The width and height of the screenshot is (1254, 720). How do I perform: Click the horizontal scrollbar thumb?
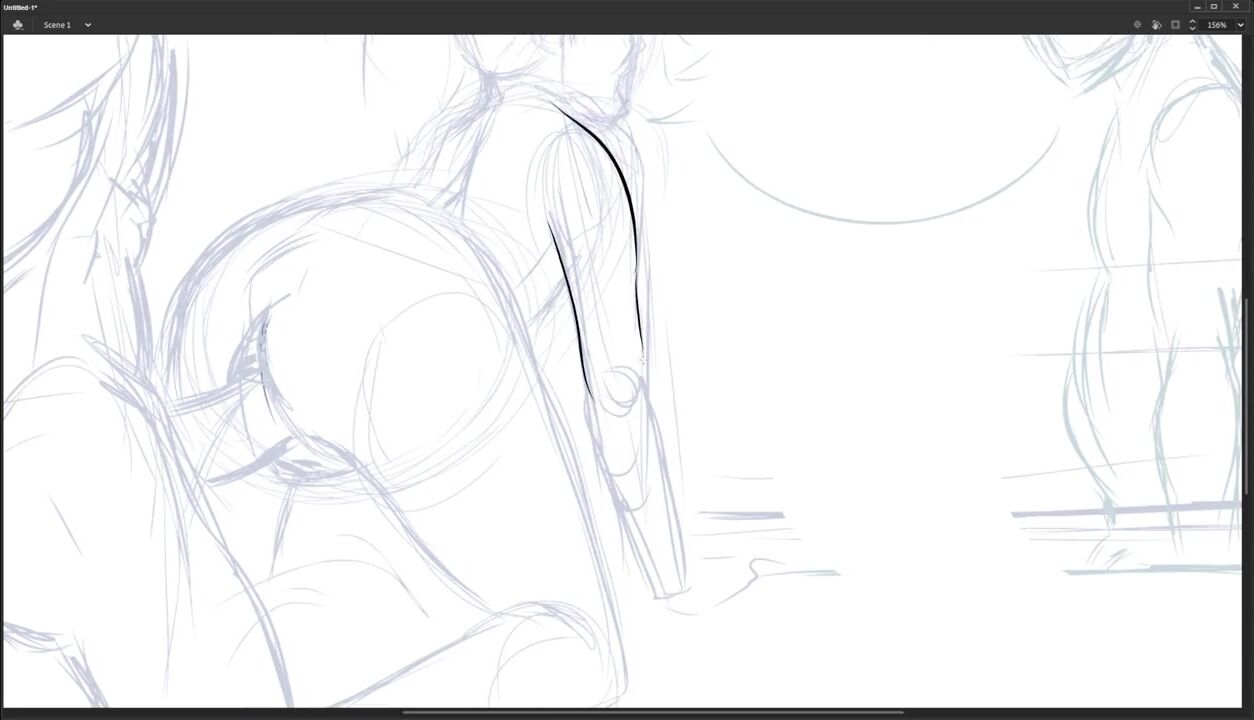click(652, 713)
